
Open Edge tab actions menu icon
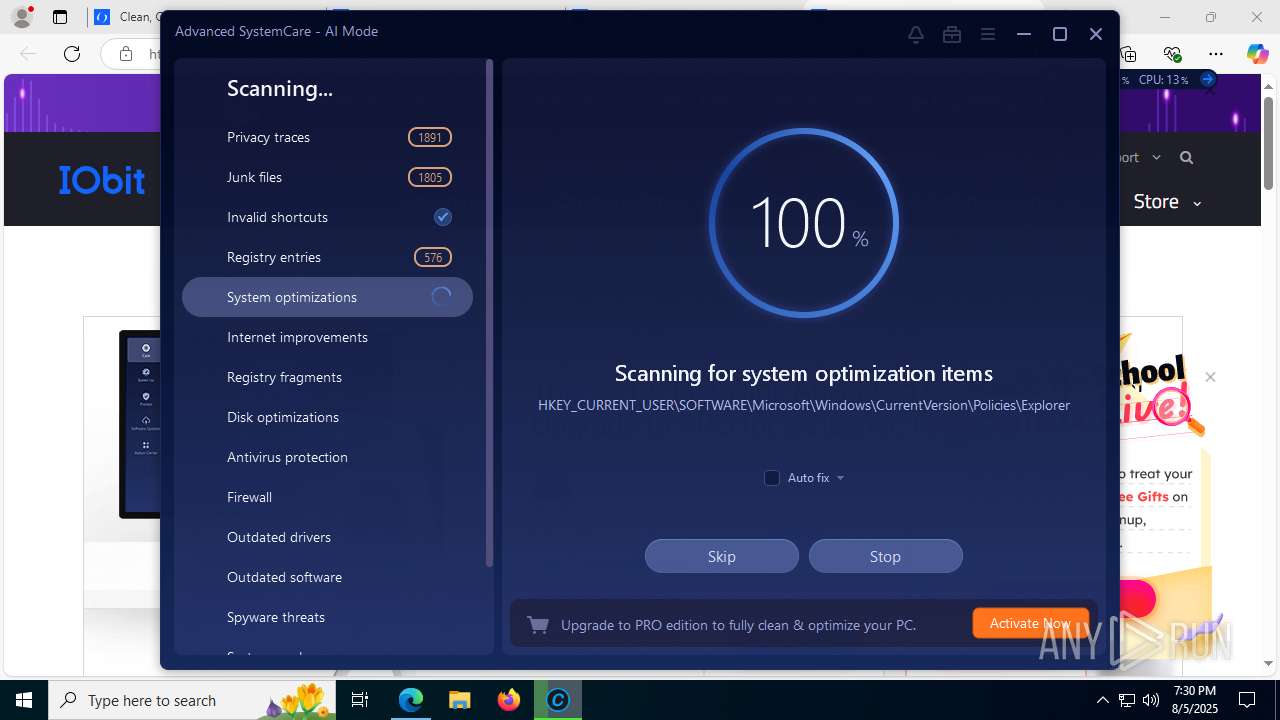[x=60, y=17]
